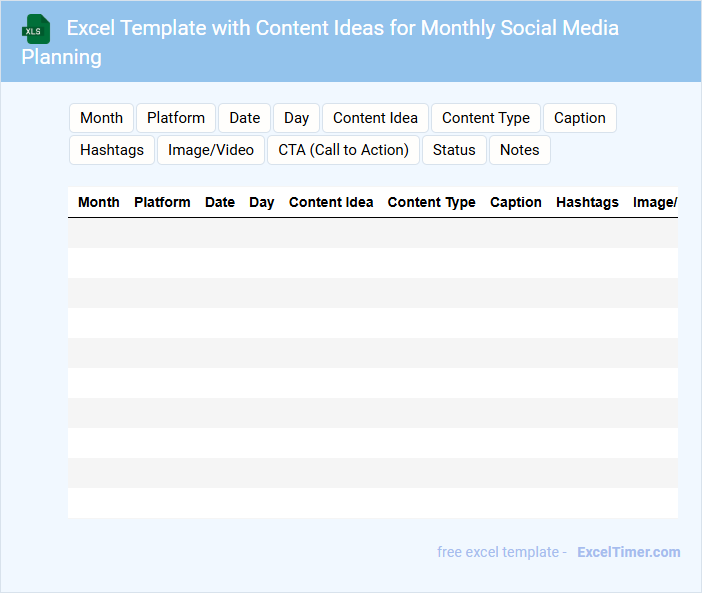Viewport: 702px width, 593px height.
Task: Click the green XLS file icon
Action: [x=36, y=29]
